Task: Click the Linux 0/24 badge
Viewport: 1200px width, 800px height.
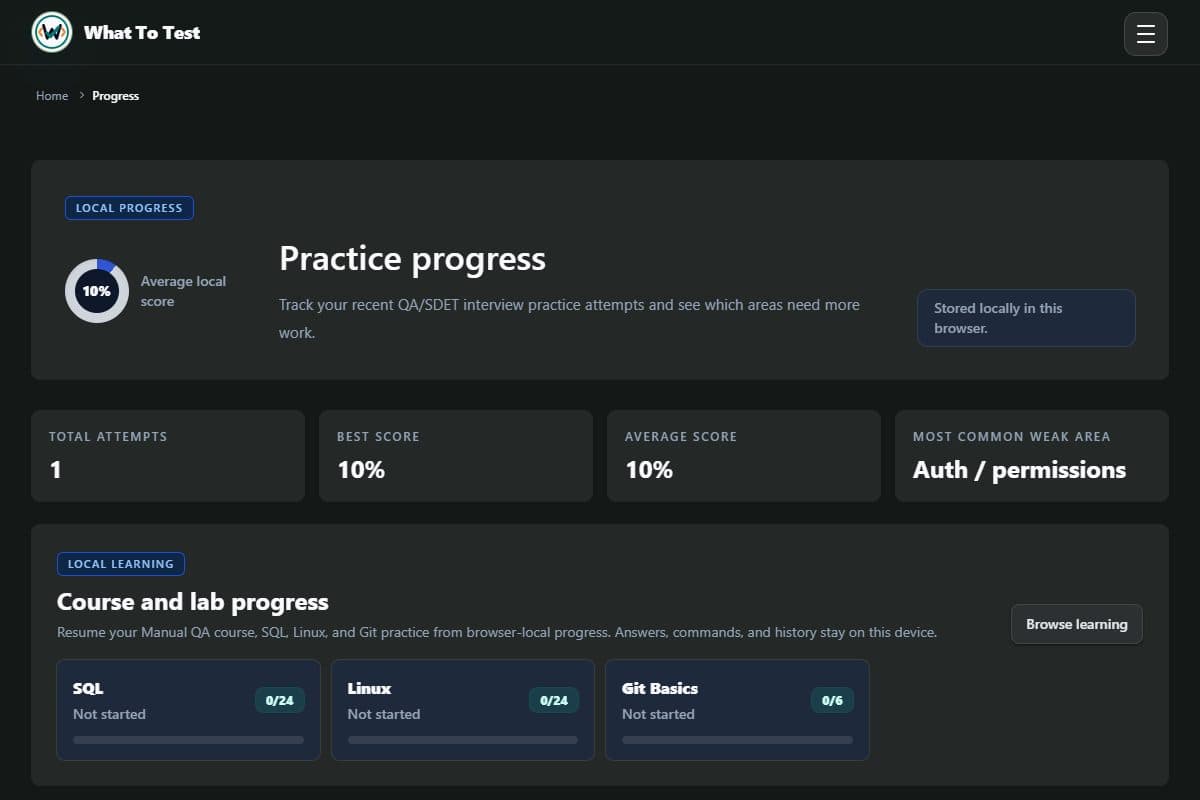Action: click(554, 701)
